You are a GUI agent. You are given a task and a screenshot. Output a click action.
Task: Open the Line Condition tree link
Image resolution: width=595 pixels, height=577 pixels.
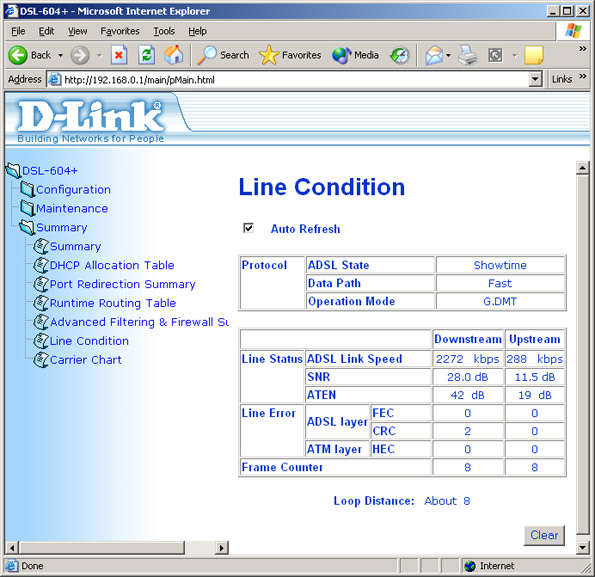[89, 341]
